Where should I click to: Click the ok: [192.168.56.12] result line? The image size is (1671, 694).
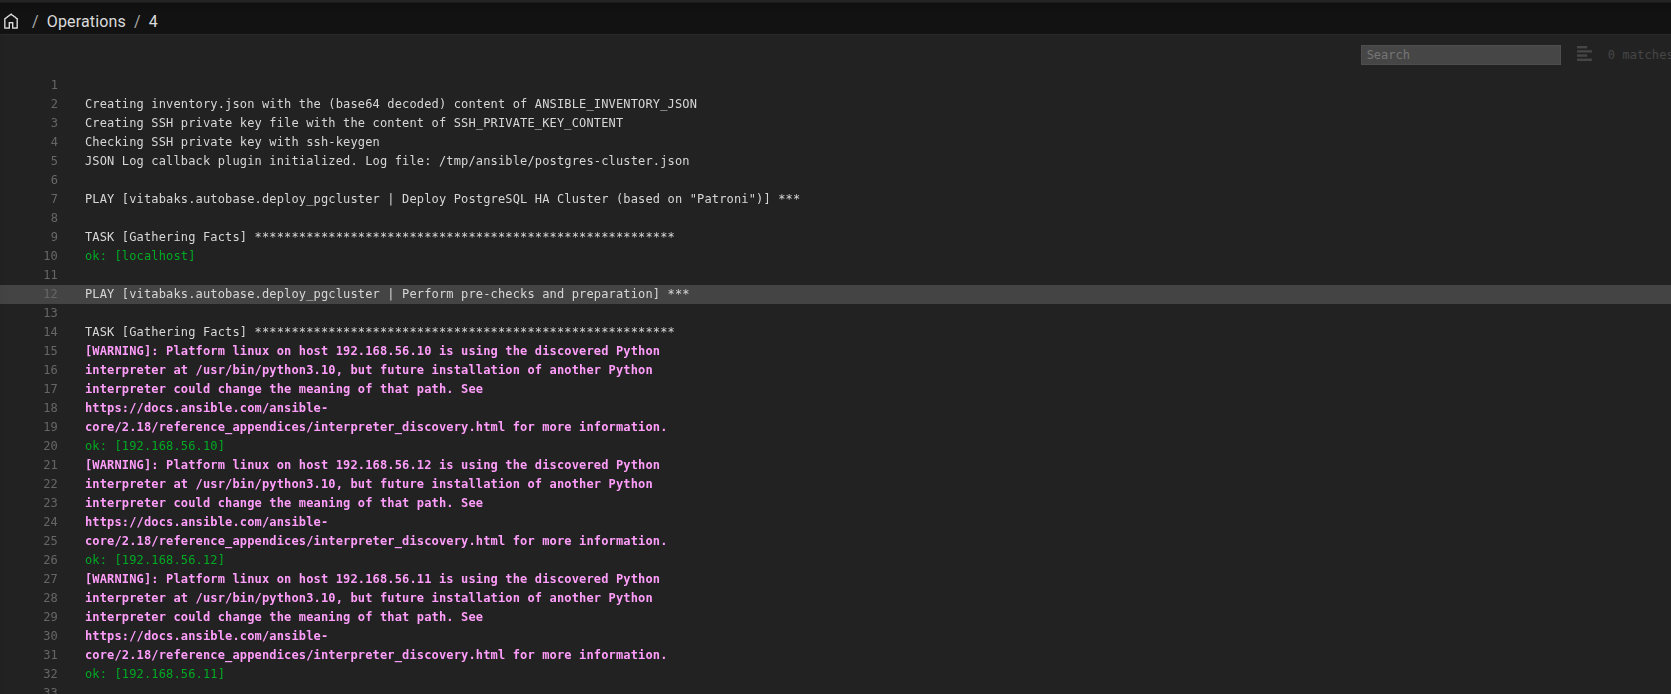click(155, 560)
